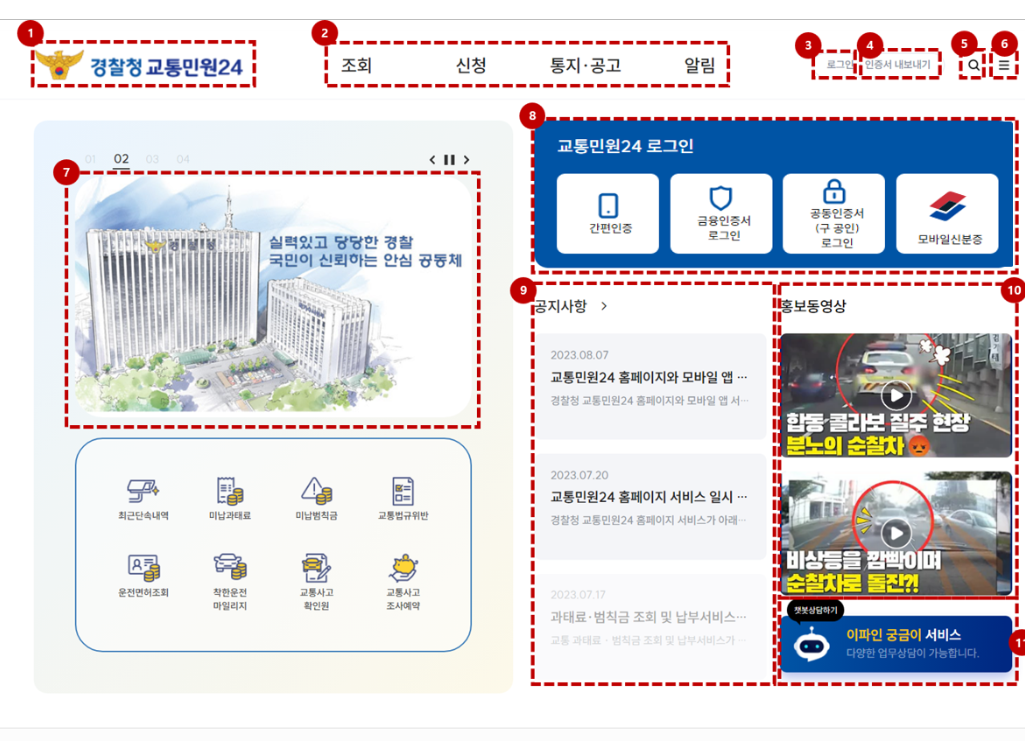Click the 챗봇상담하기 speech bubble
Screen dimensions: 1025x741
pos(815,610)
